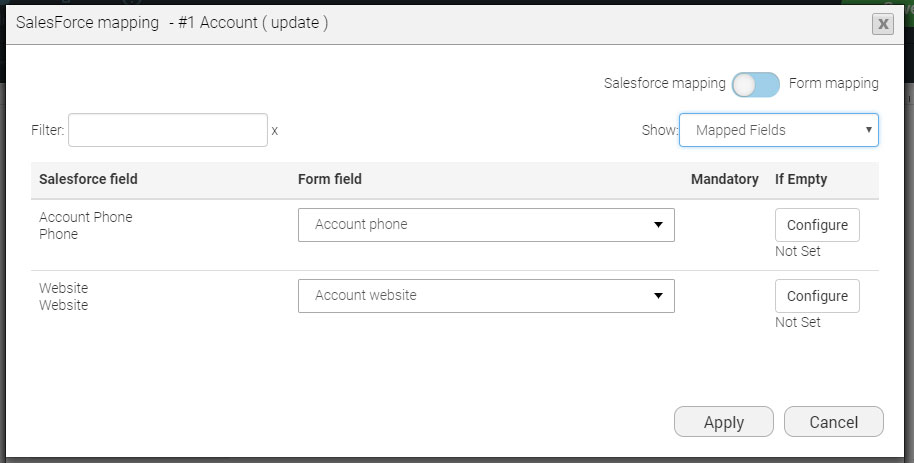Click the Account Phone field row label
Image resolution: width=914 pixels, height=463 pixels.
coord(85,218)
